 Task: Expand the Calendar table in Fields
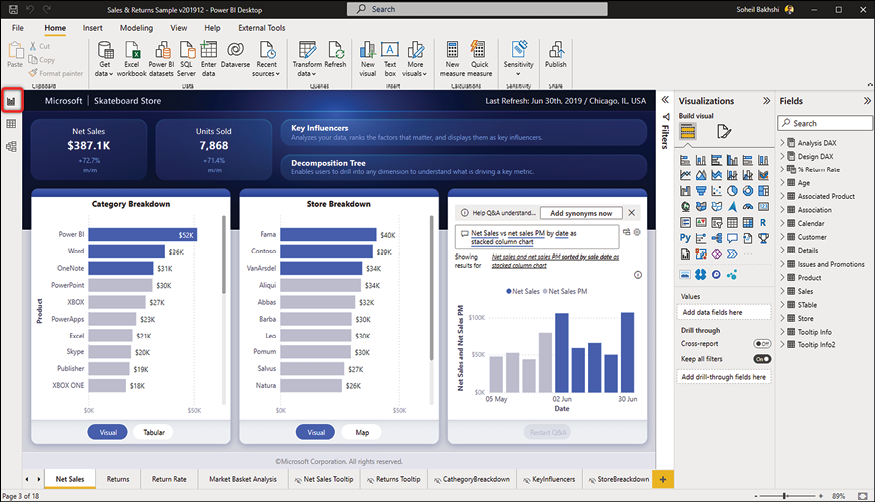pos(783,223)
